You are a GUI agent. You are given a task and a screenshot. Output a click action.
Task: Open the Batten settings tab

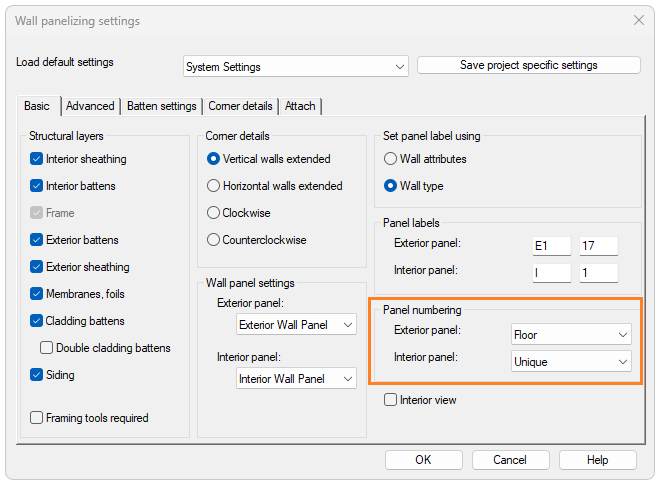click(161, 106)
